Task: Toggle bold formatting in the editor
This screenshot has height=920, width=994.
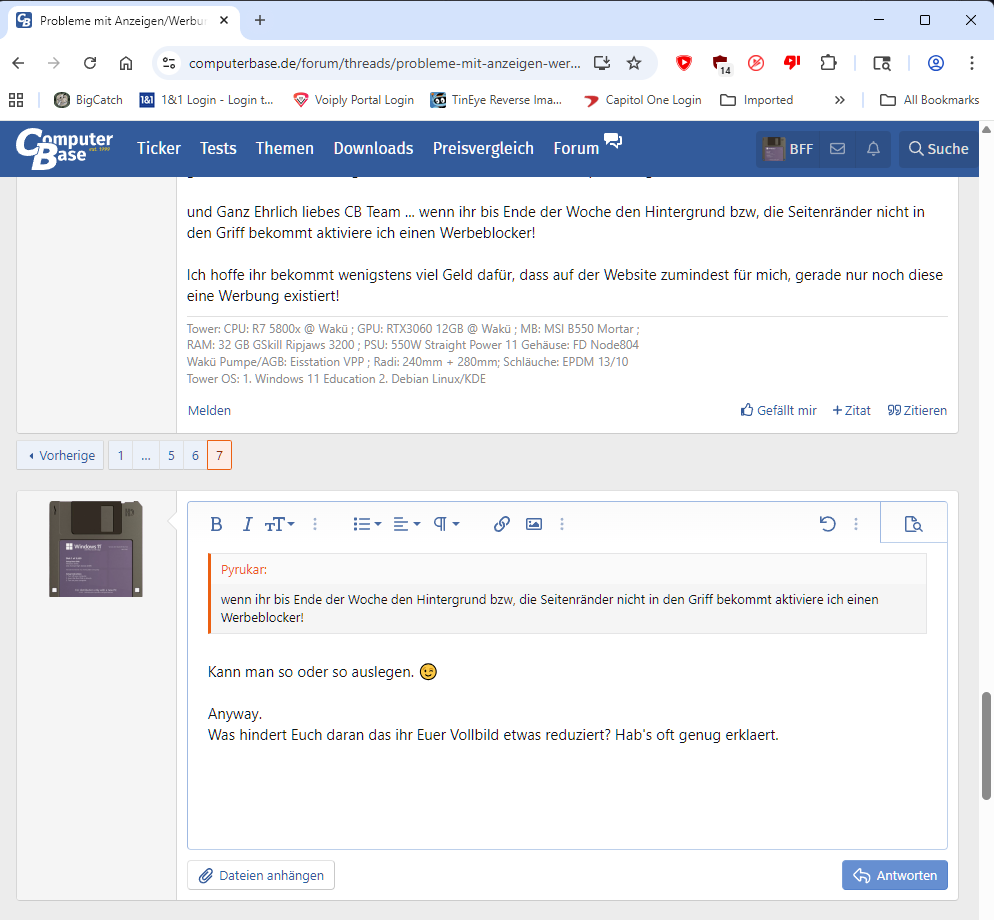Action: pyautogui.click(x=216, y=524)
